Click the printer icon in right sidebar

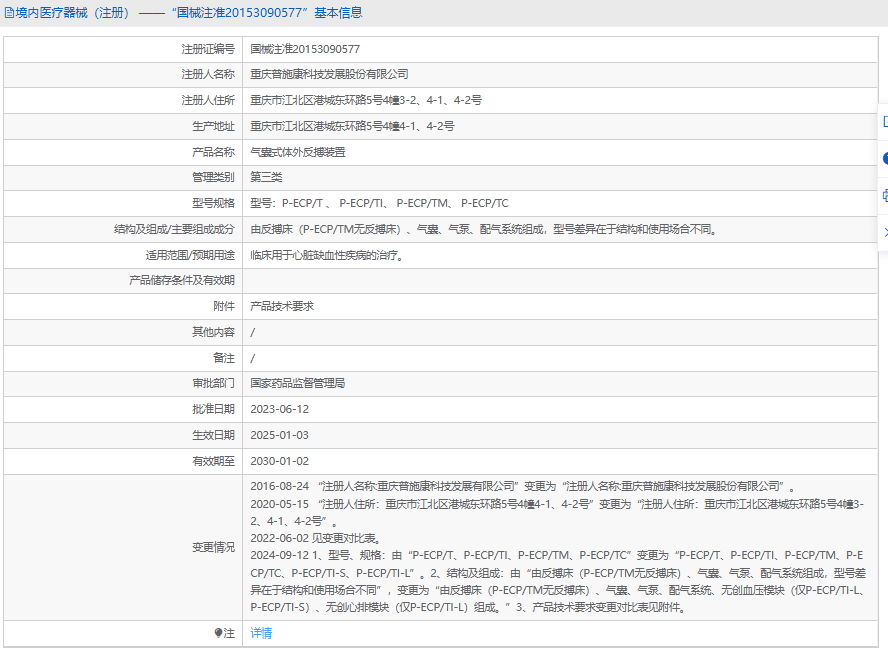884,195
